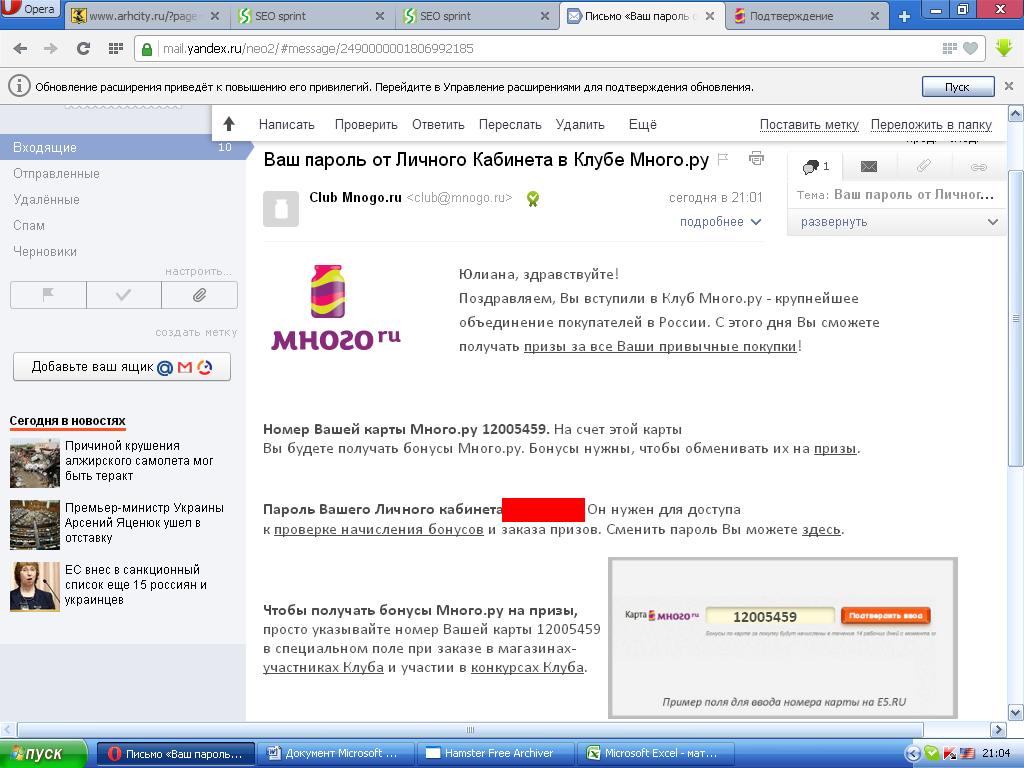Viewport: 1024px width, 768px height.
Task: Open the attachments paperclip tab in side panel
Action: (x=923, y=167)
